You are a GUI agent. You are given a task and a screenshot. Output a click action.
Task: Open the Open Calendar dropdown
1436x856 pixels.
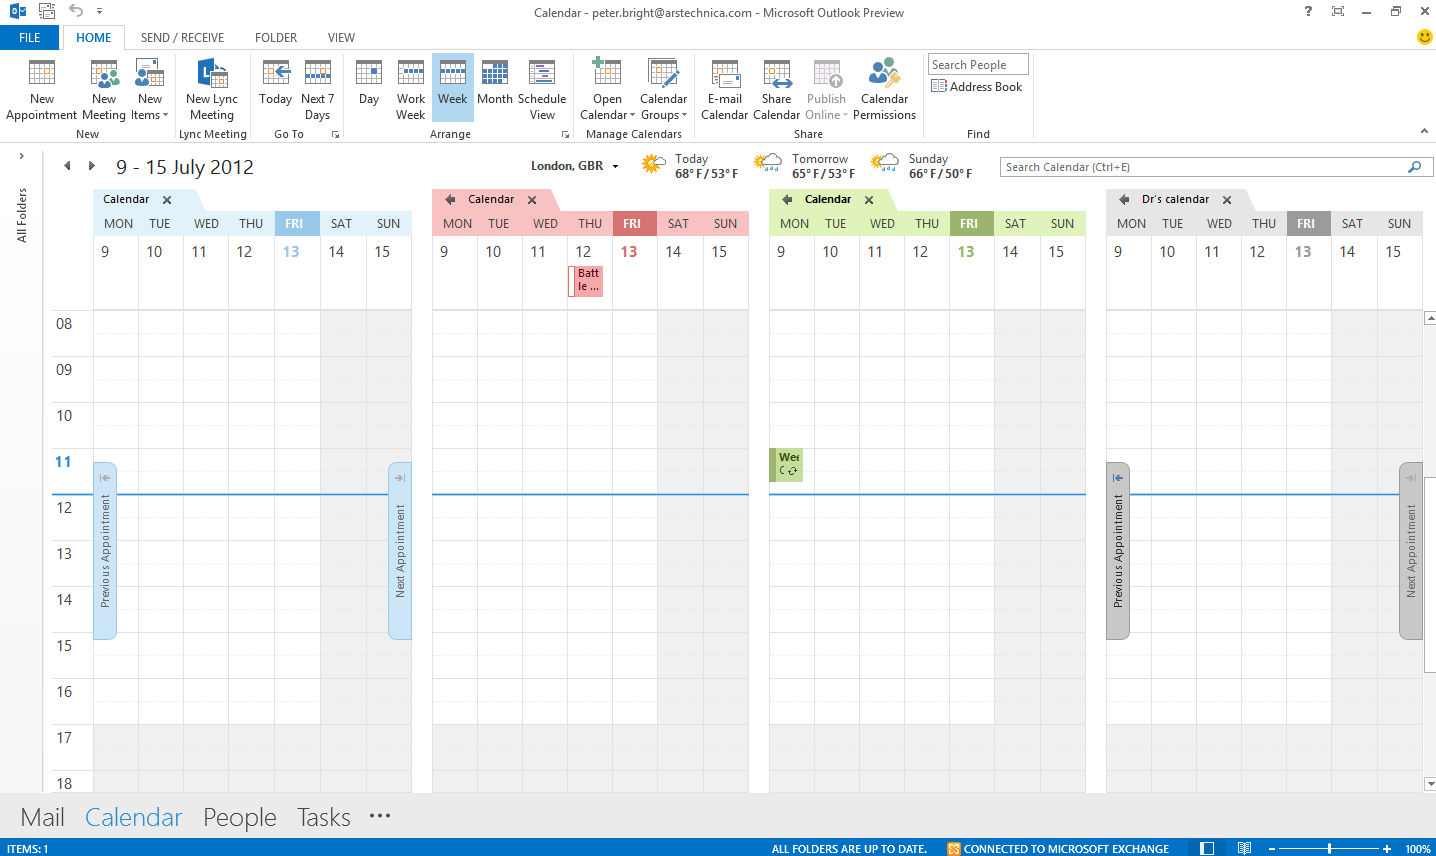607,89
